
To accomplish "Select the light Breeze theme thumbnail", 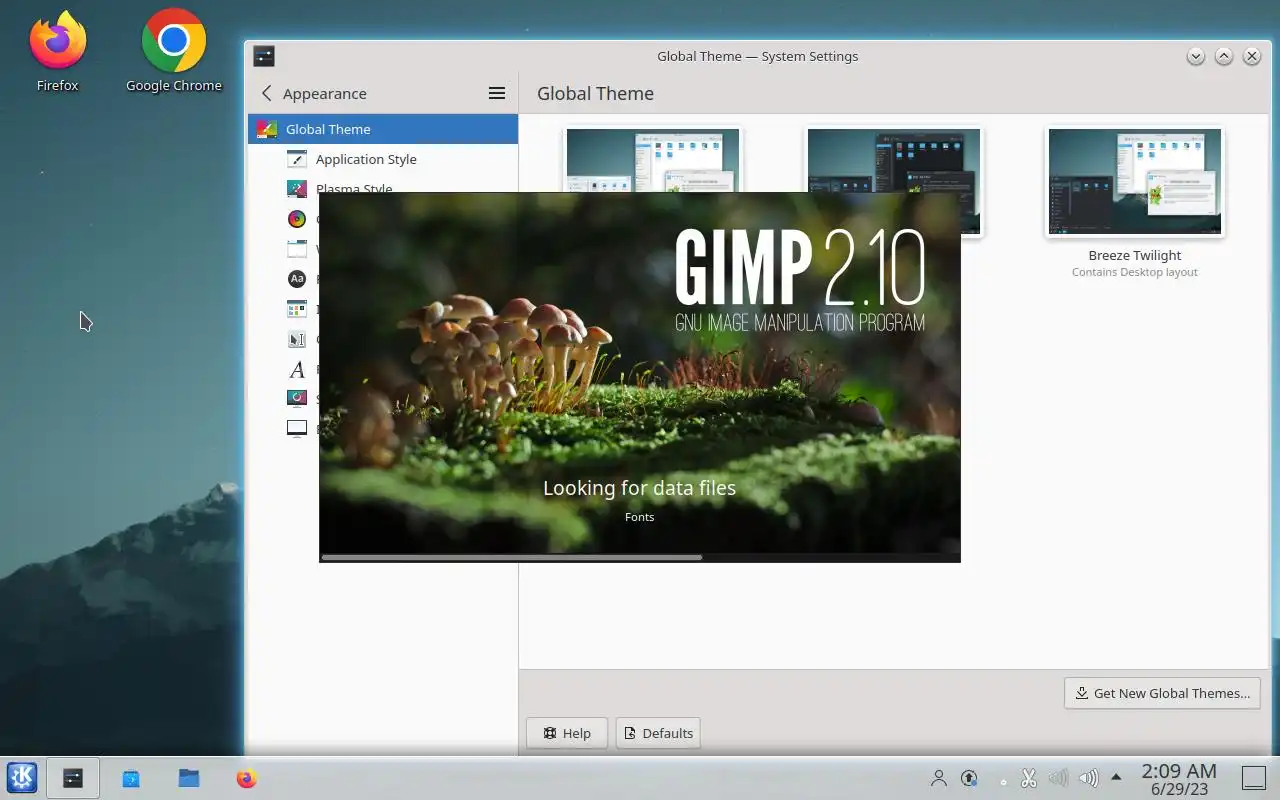I will point(653,160).
